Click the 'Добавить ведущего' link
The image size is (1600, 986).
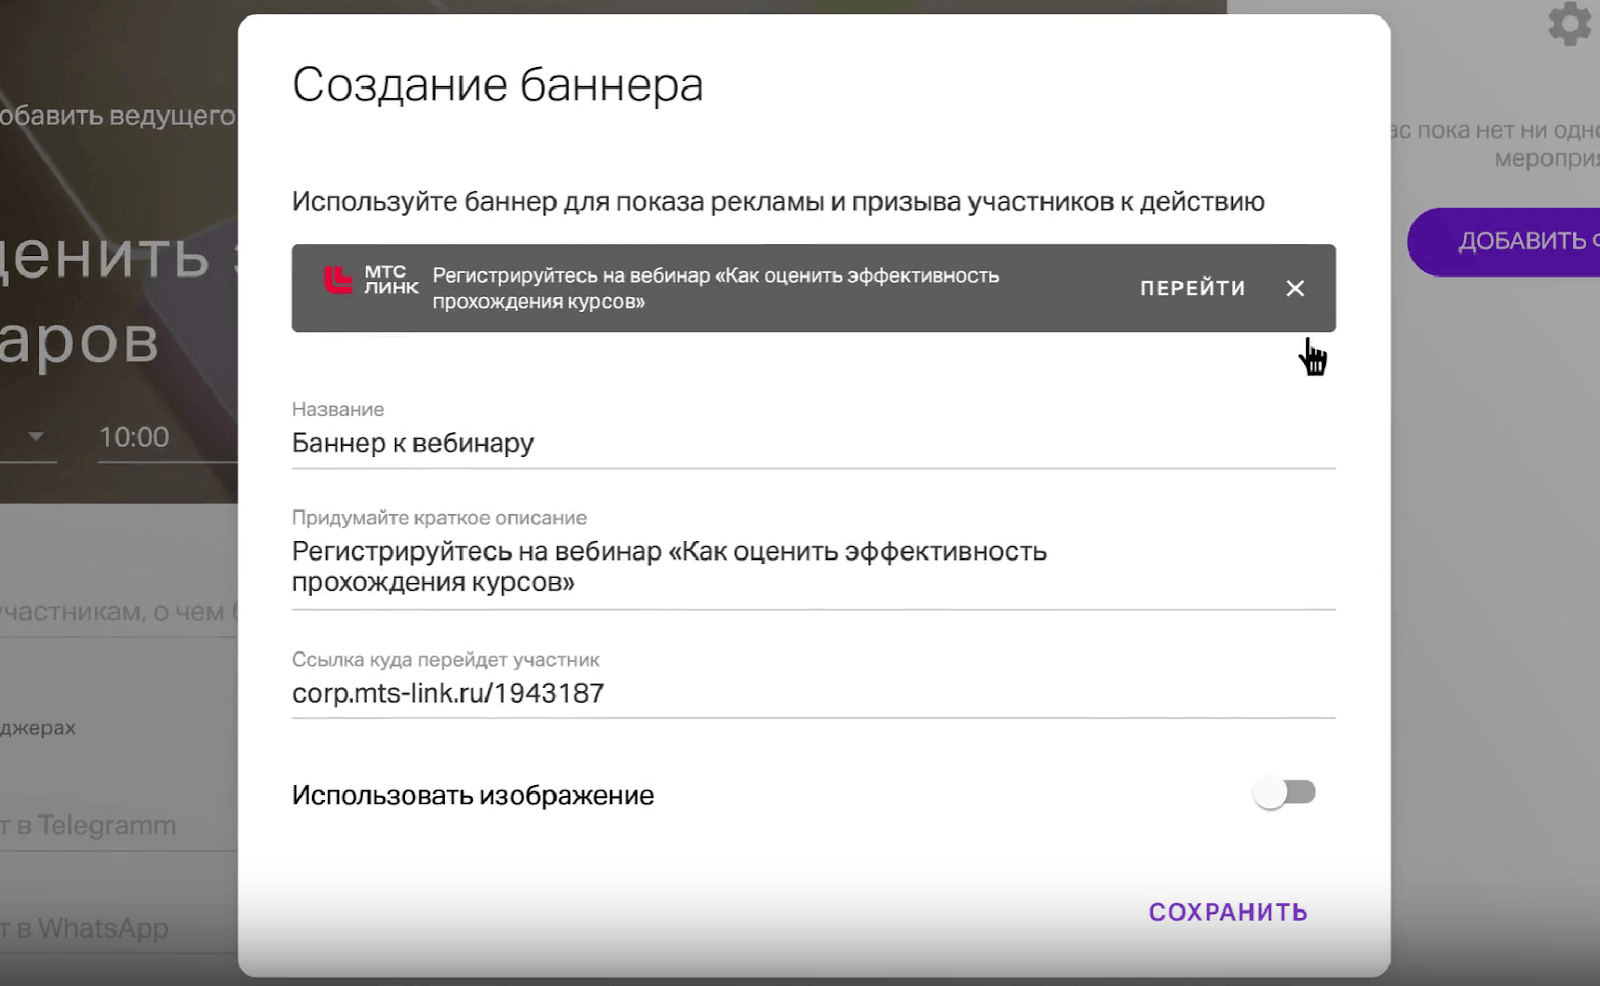pos(118,116)
